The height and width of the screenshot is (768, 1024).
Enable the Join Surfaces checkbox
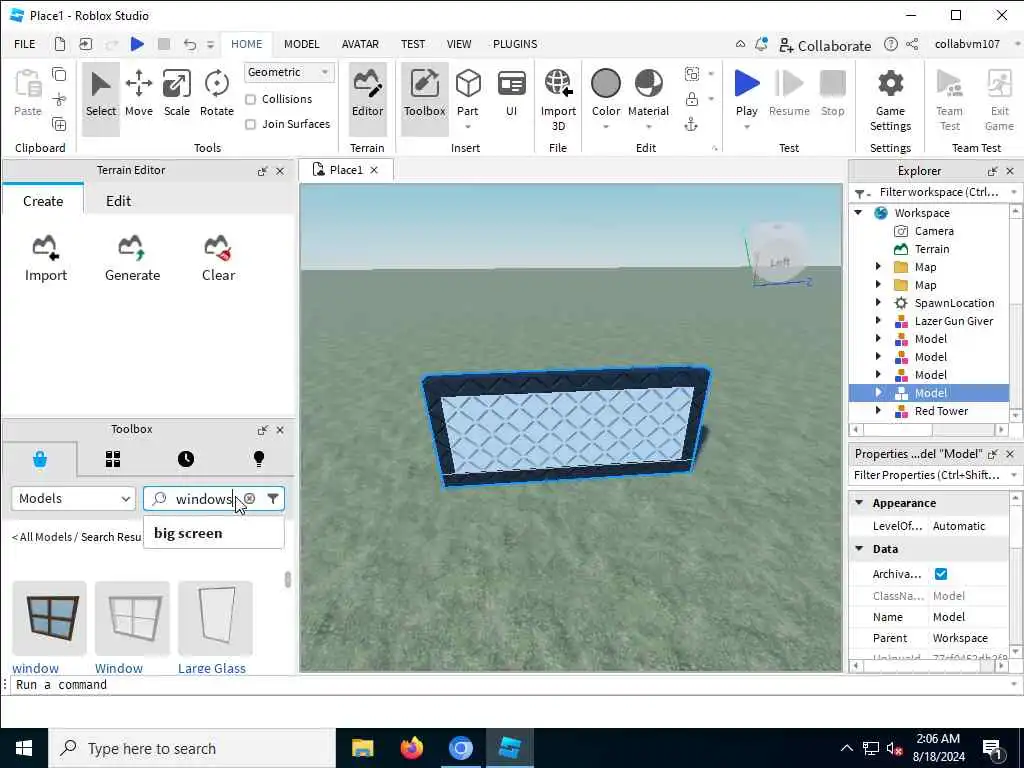[x=250, y=124]
